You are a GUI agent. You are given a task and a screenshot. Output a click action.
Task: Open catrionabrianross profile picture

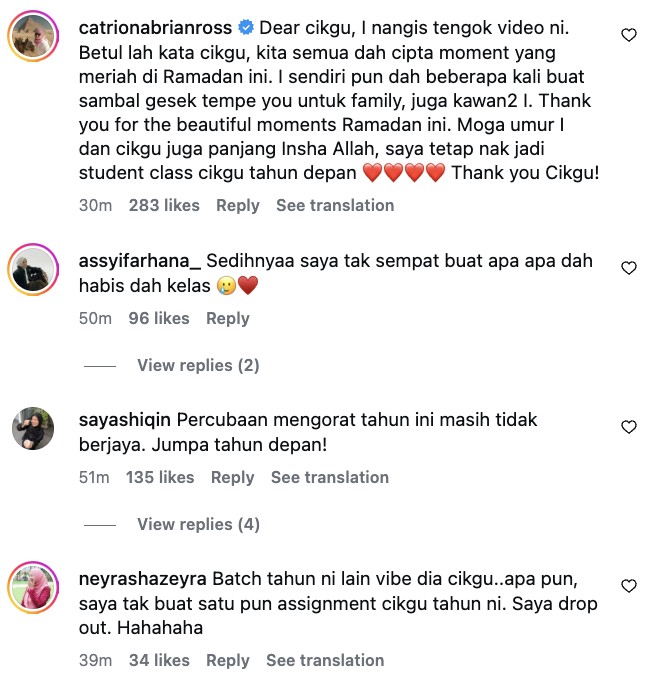click(x=33, y=36)
